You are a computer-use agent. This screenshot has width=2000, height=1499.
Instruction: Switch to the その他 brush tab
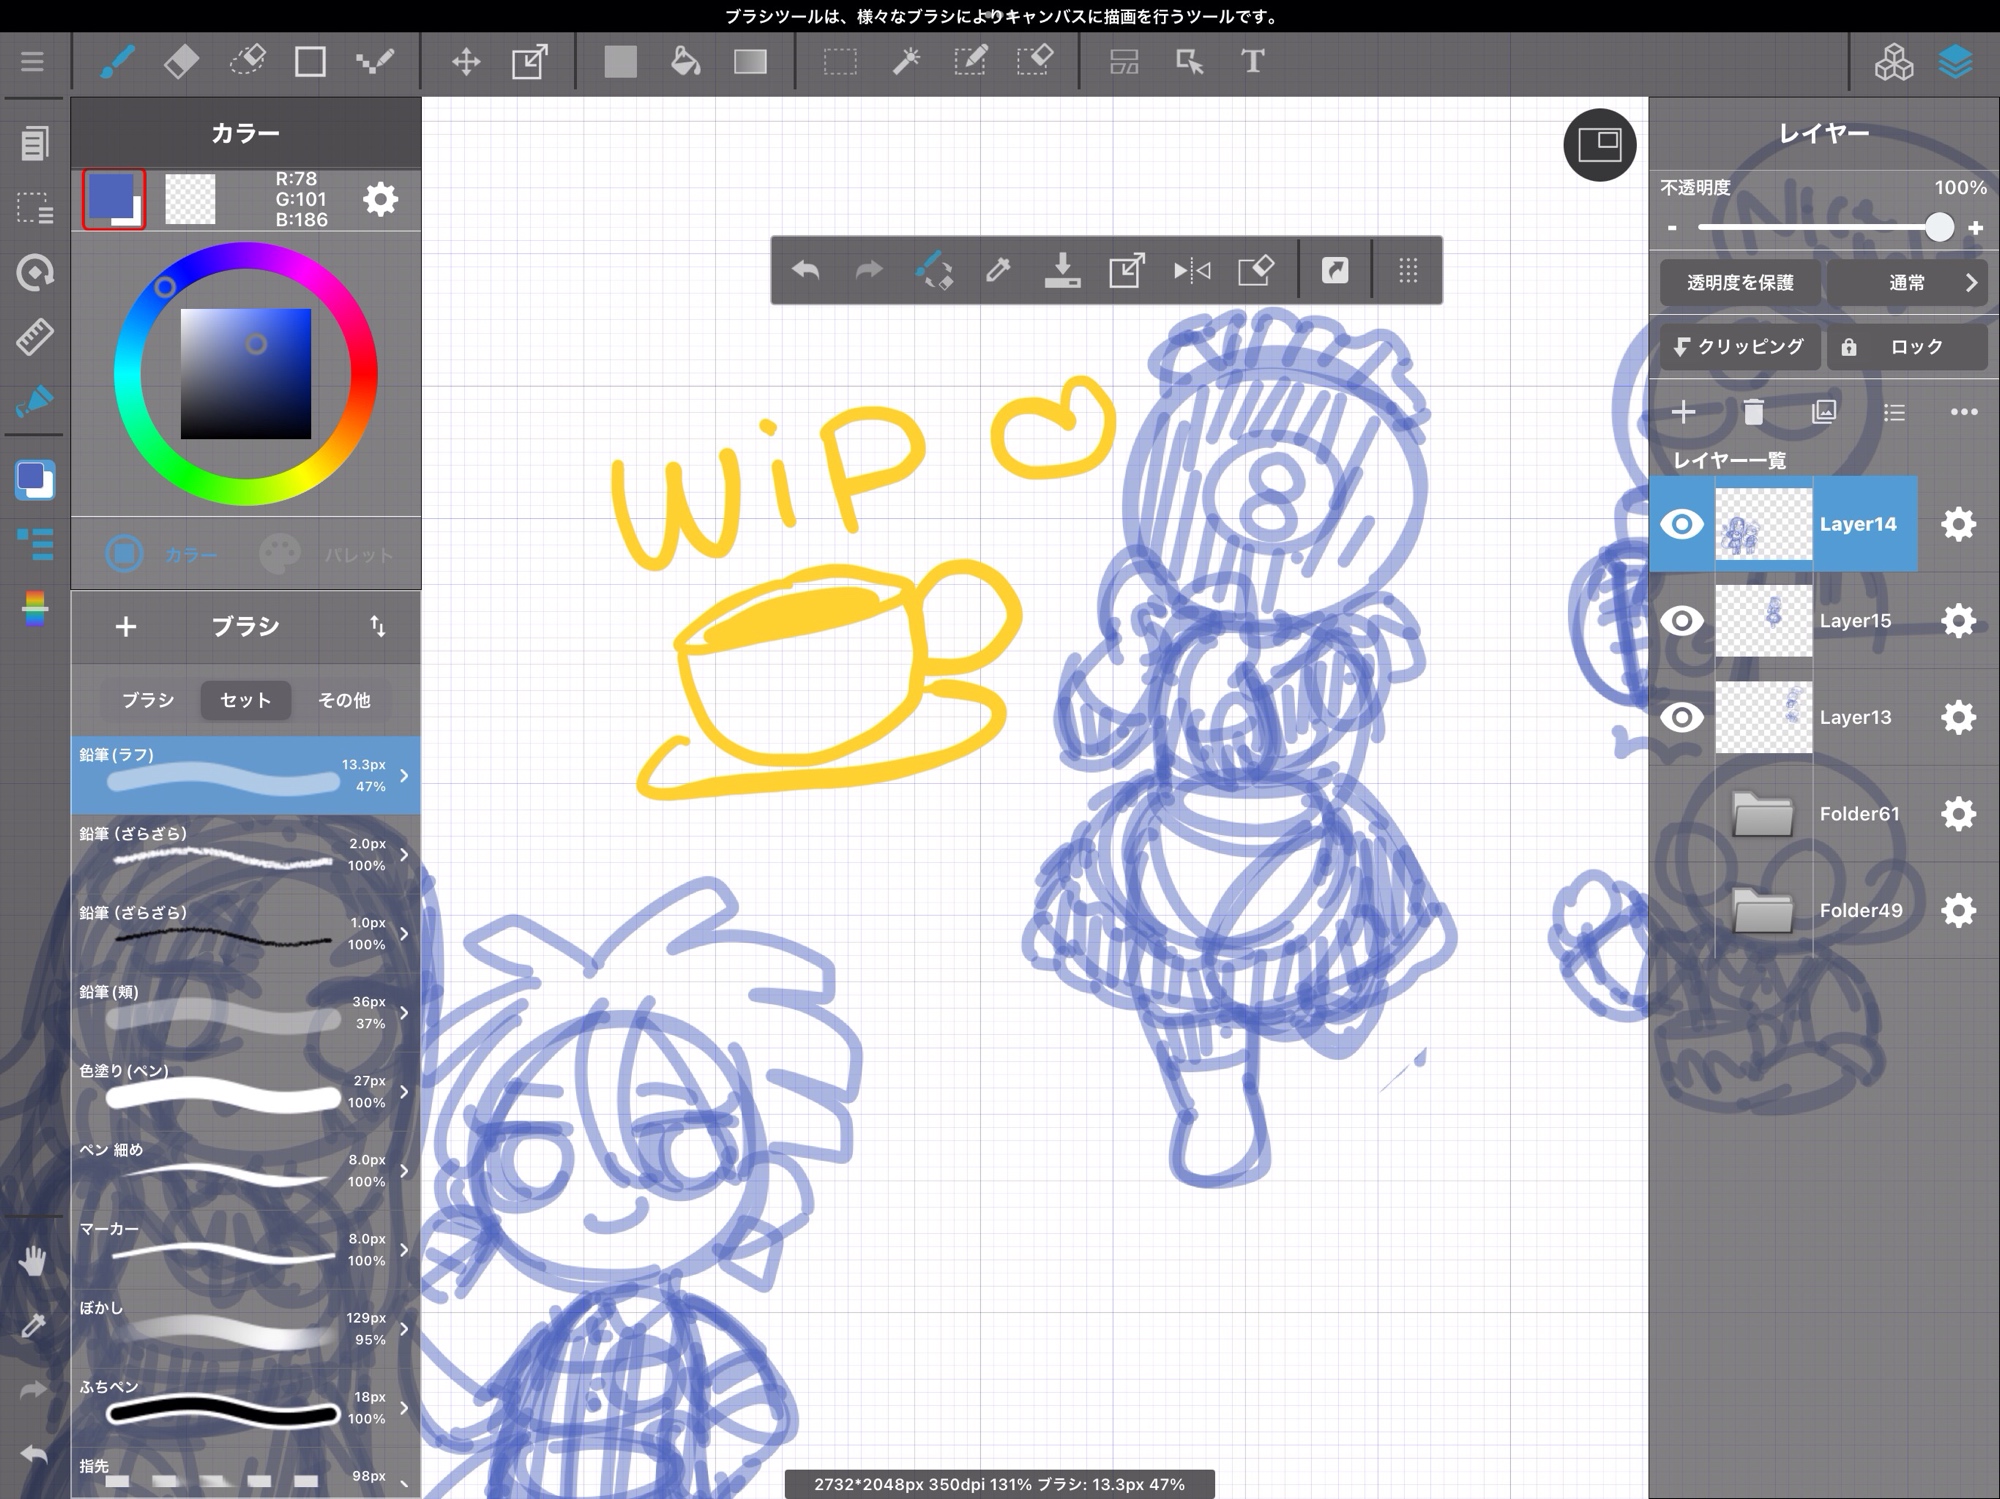click(x=344, y=700)
